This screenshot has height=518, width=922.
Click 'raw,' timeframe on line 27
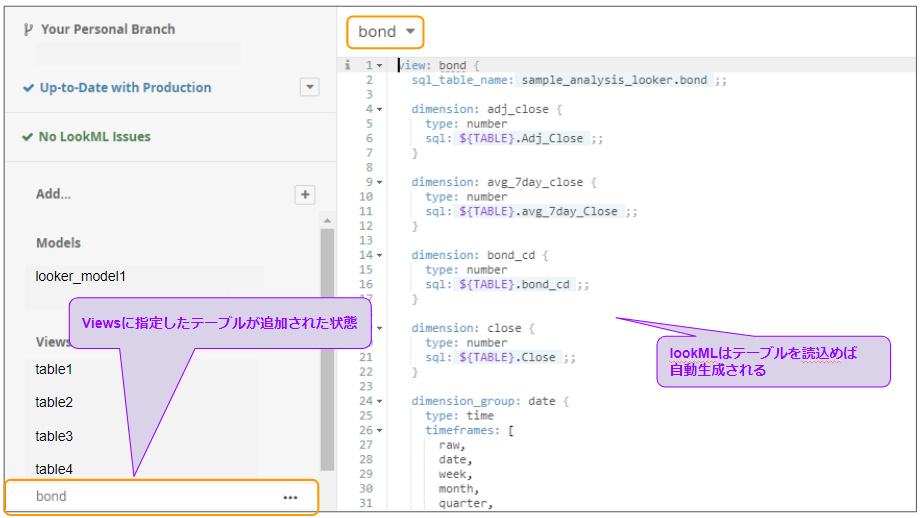452,445
